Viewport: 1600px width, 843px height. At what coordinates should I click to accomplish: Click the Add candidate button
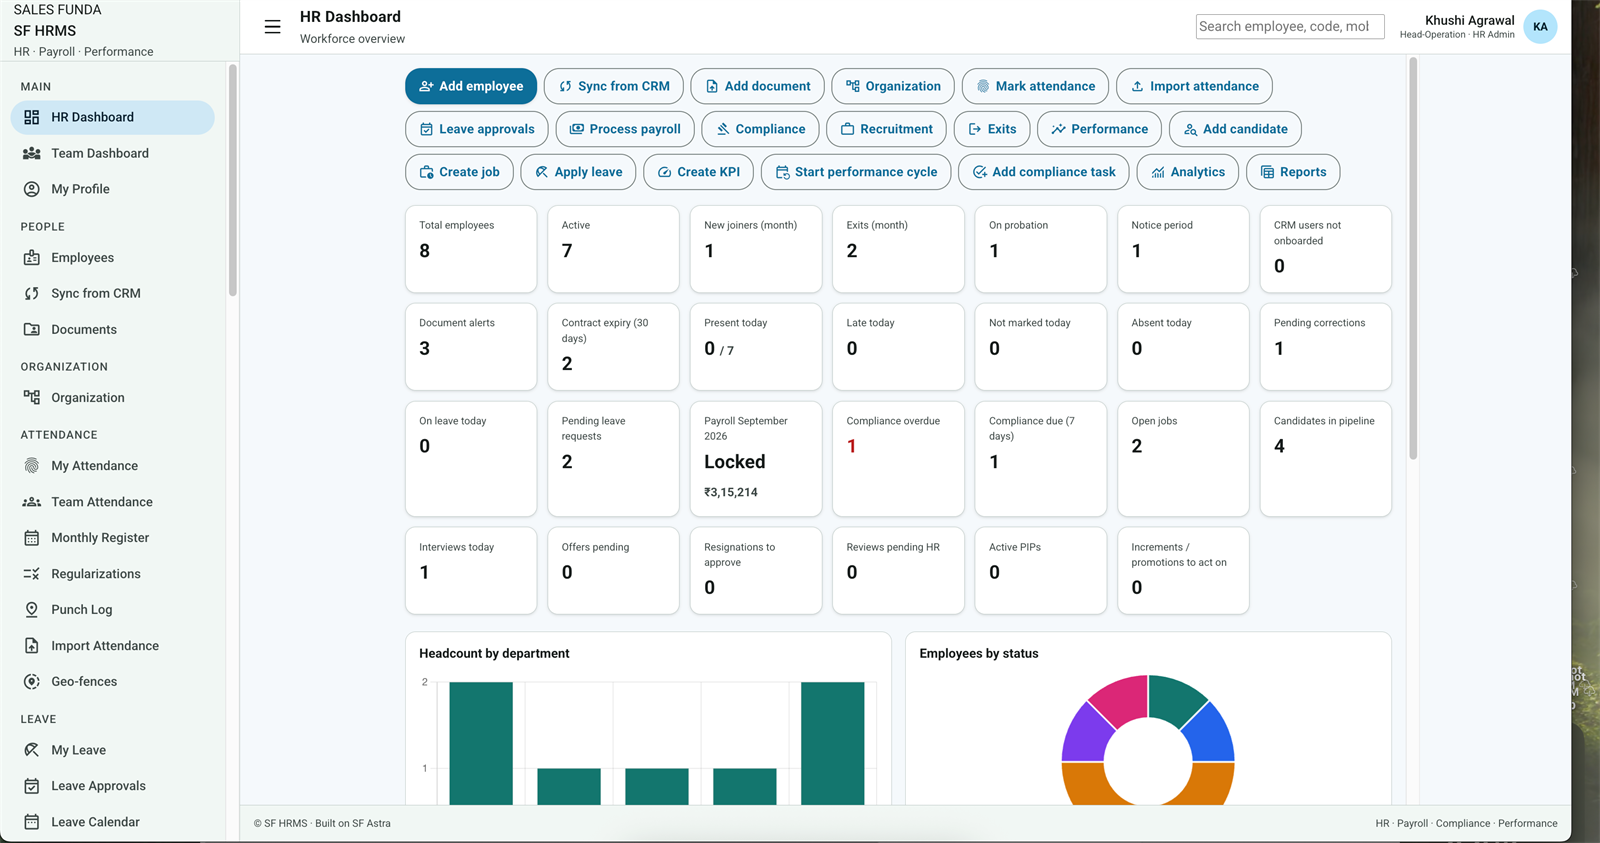pos(1235,129)
